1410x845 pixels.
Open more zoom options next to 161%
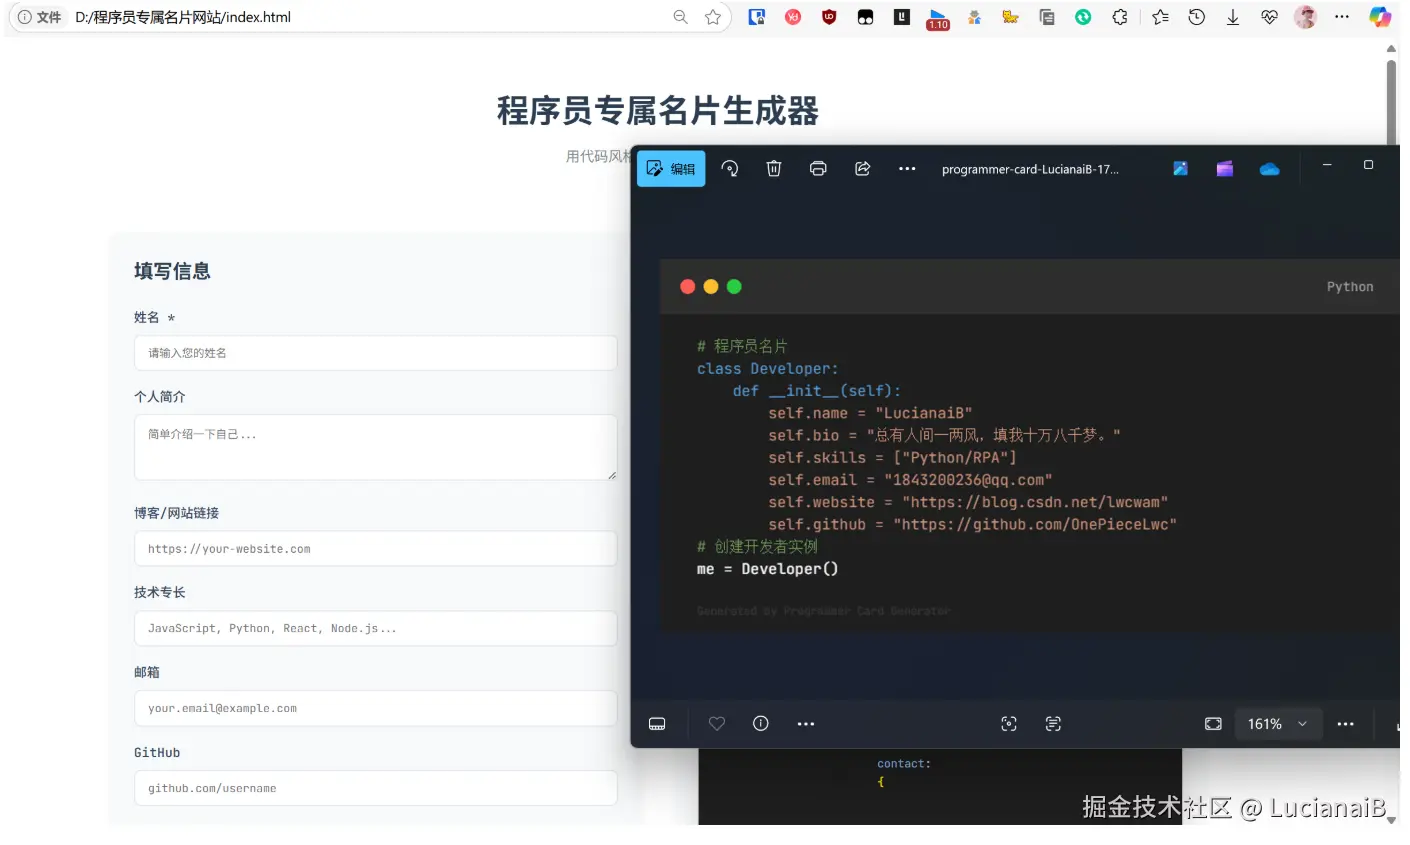pyautogui.click(x=1346, y=724)
